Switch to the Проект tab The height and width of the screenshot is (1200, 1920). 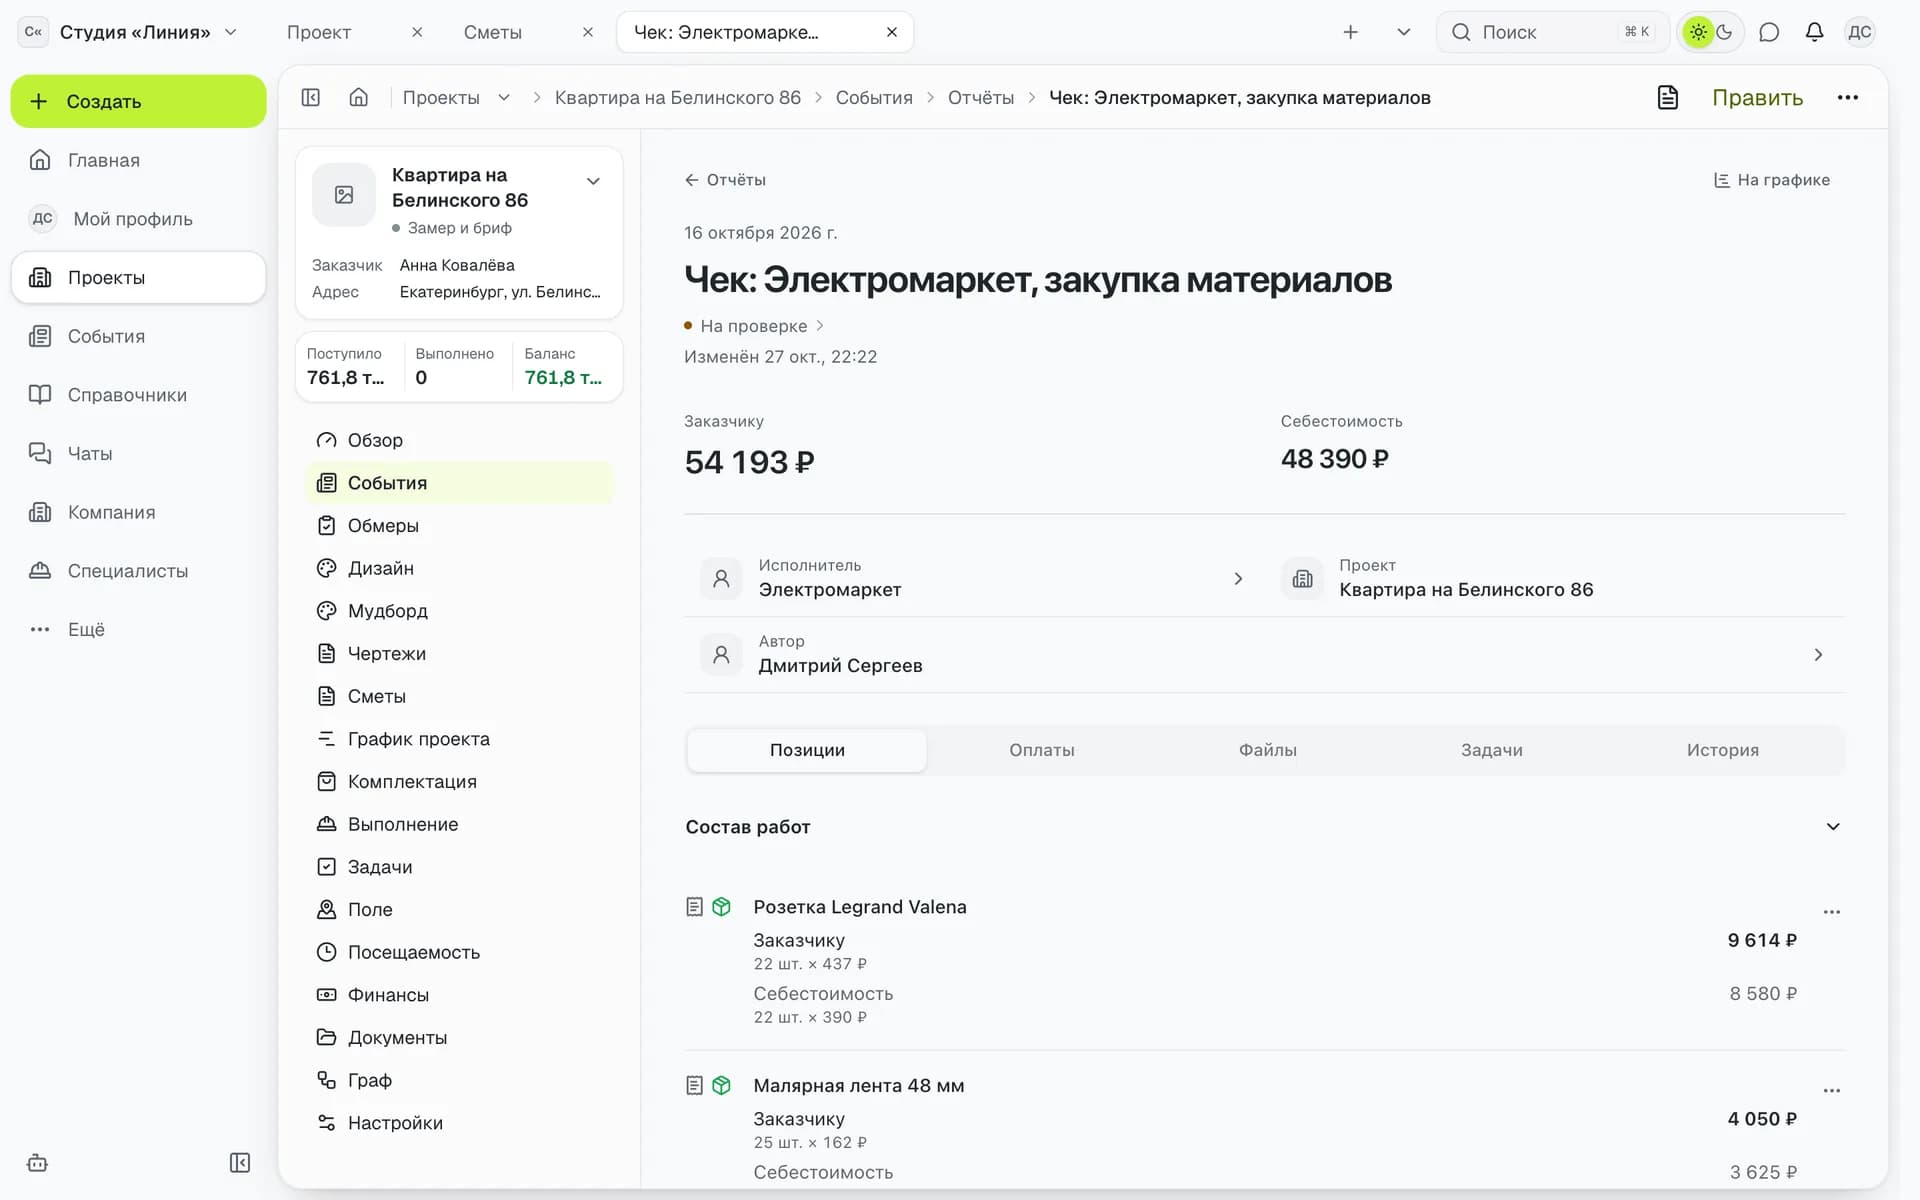coord(319,32)
